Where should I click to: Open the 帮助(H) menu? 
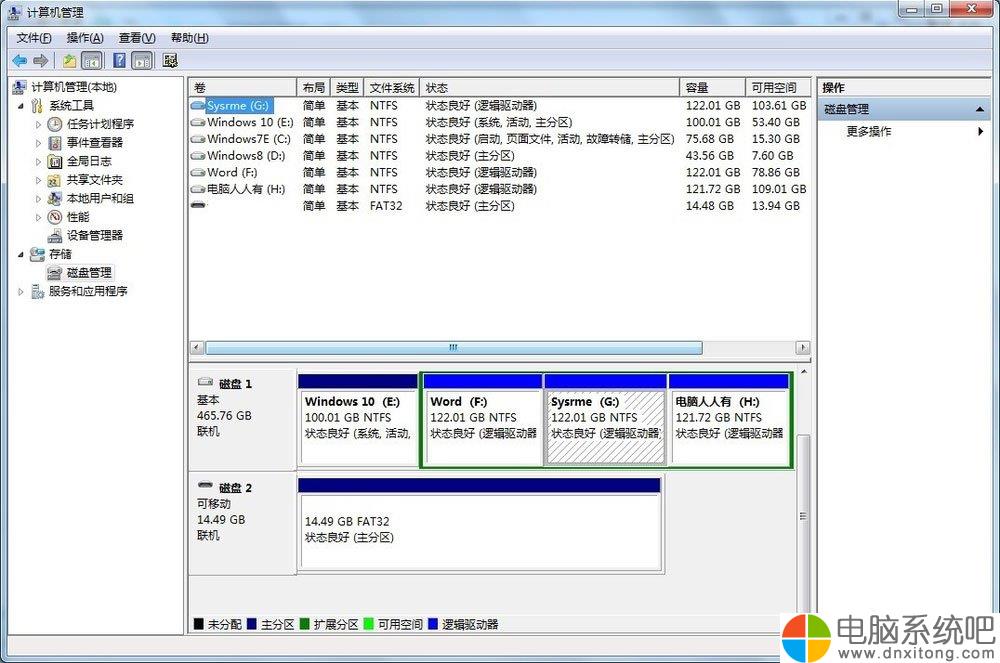tap(189, 38)
